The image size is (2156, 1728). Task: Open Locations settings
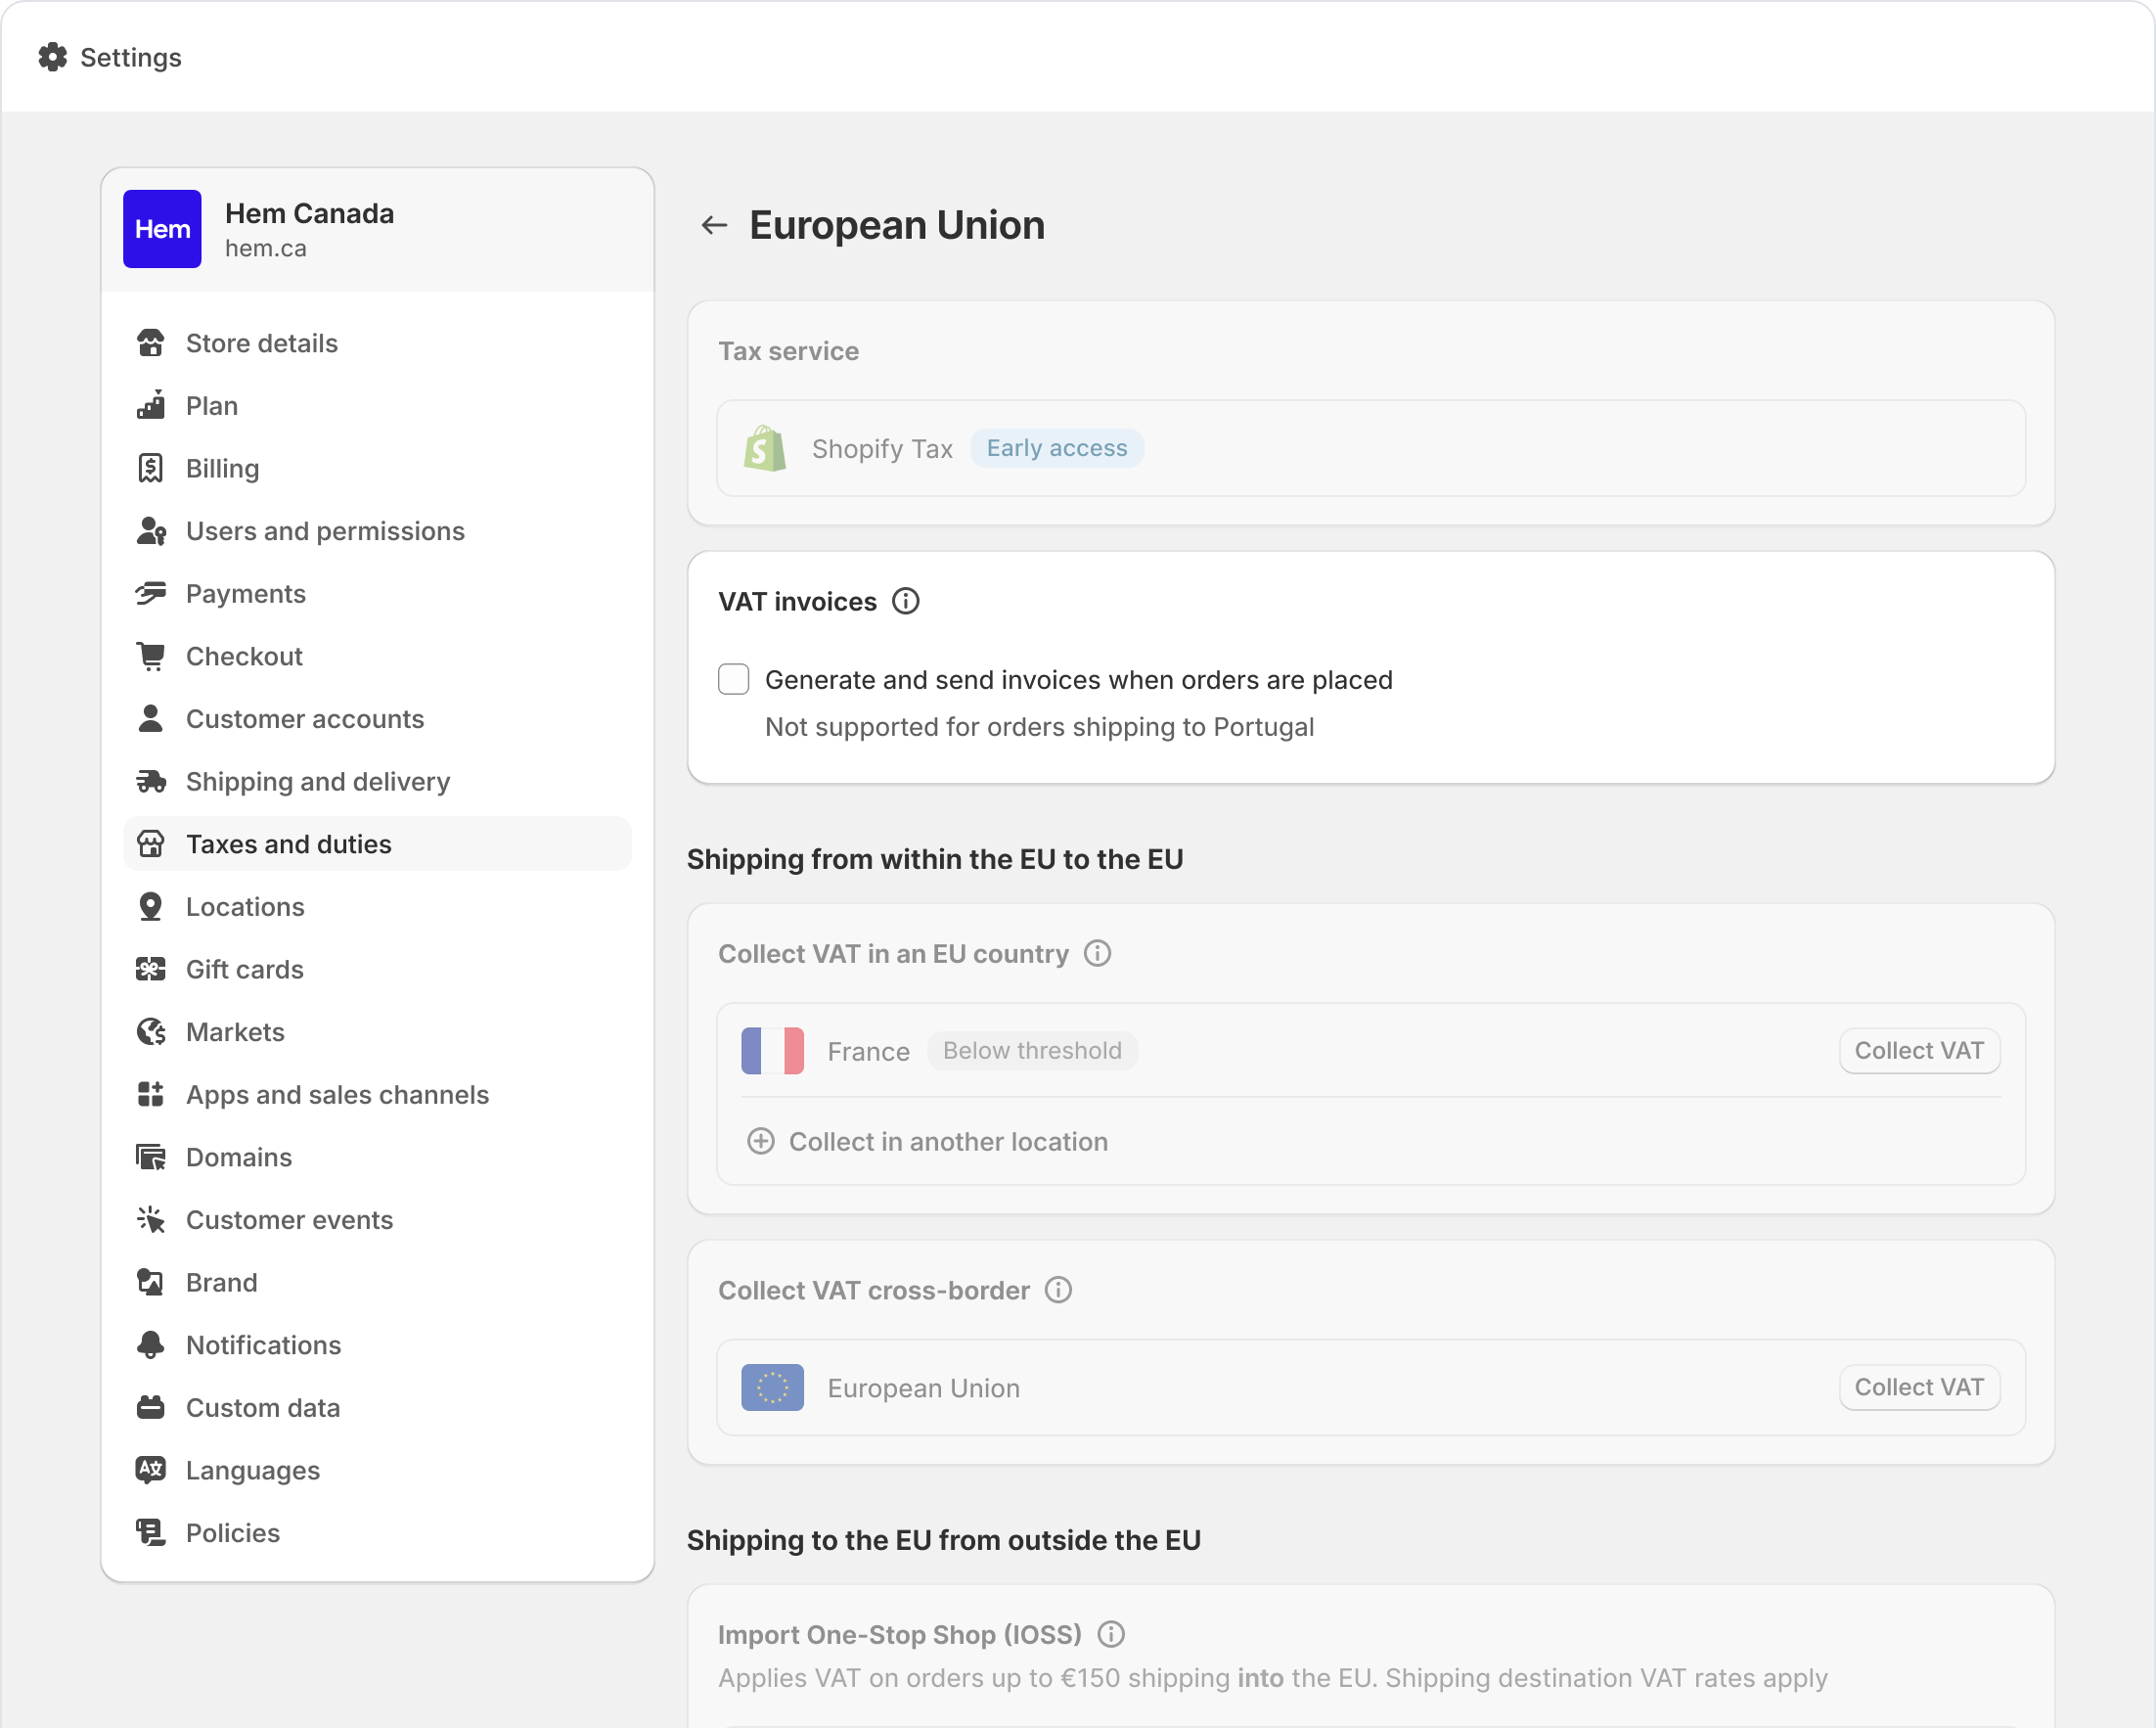pyautogui.click(x=377, y=907)
